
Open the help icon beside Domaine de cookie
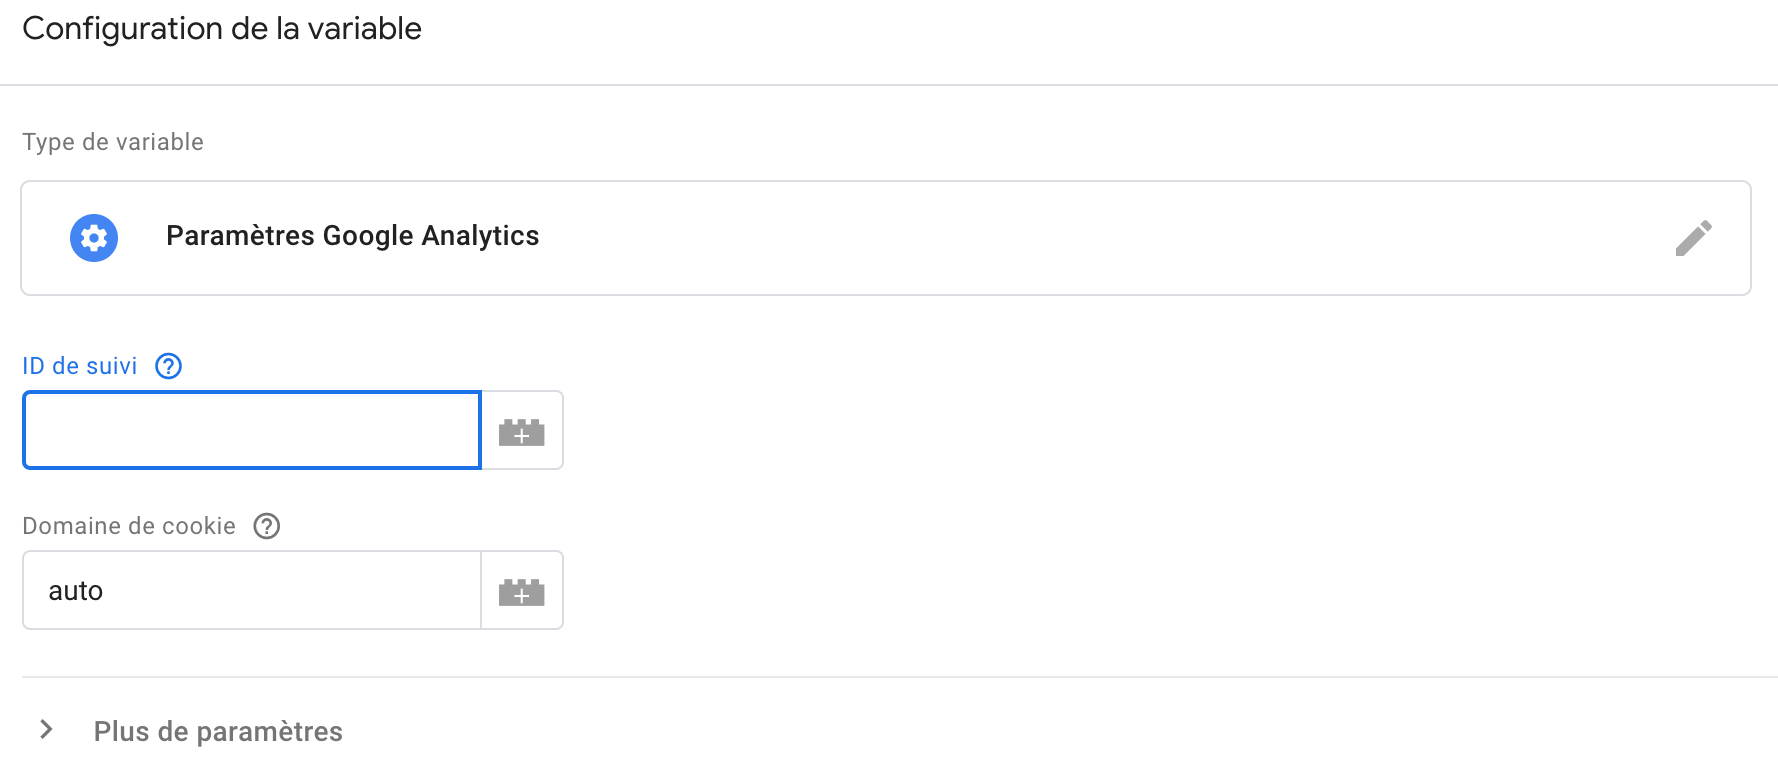(267, 526)
